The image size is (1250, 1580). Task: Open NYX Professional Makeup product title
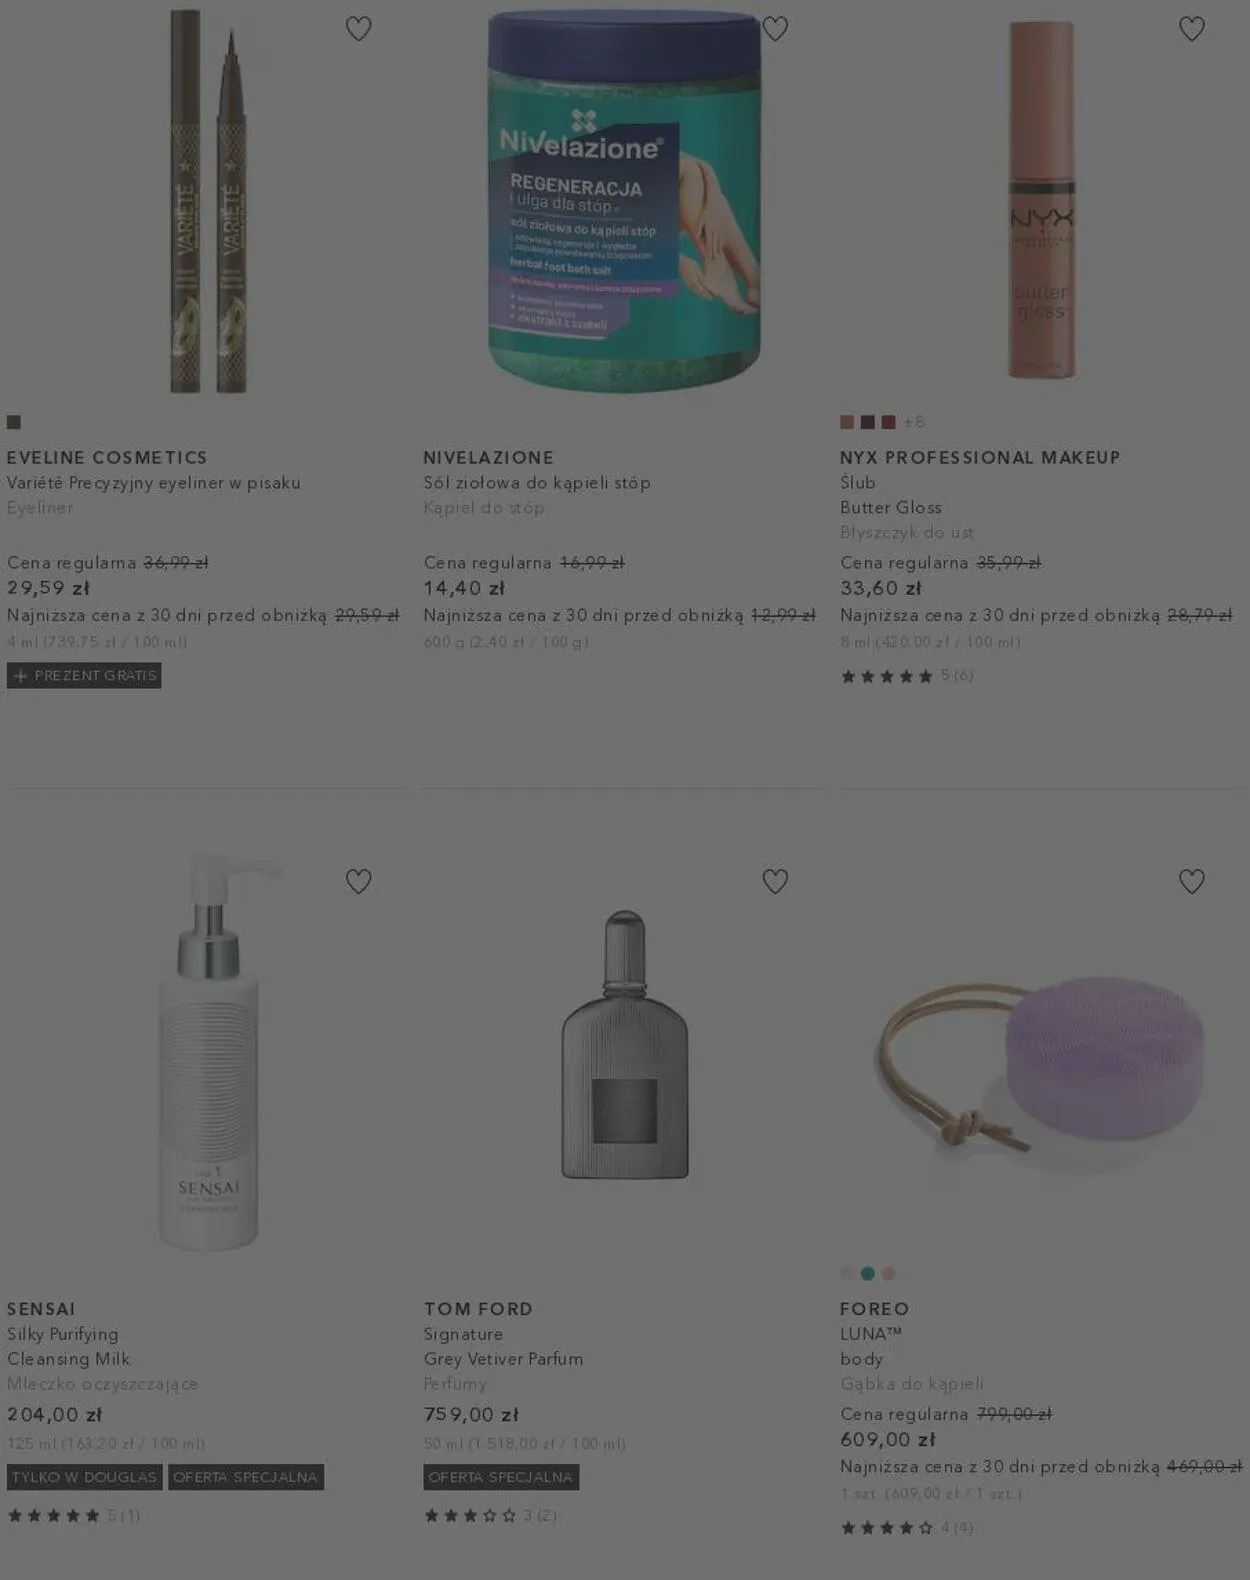point(980,457)
